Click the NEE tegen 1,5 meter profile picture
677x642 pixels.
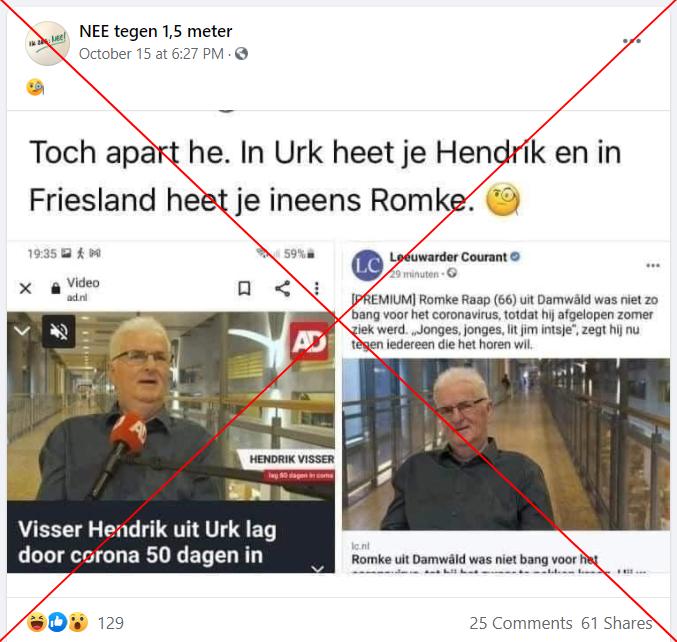click(47, 44)
